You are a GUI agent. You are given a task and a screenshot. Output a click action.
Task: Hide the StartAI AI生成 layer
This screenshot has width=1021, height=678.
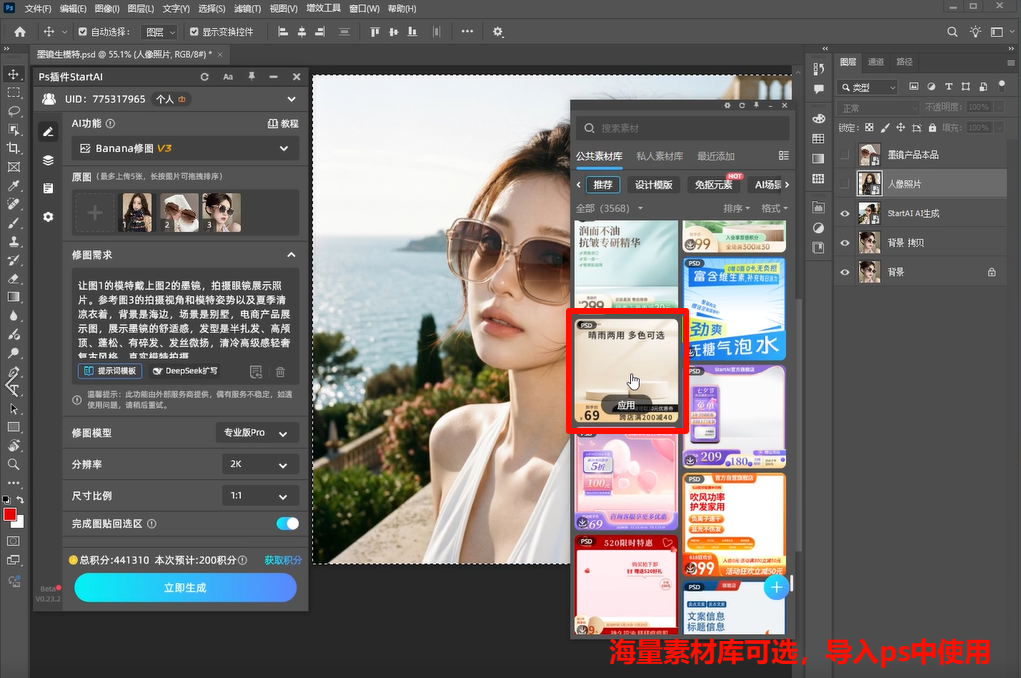point(843,213)
